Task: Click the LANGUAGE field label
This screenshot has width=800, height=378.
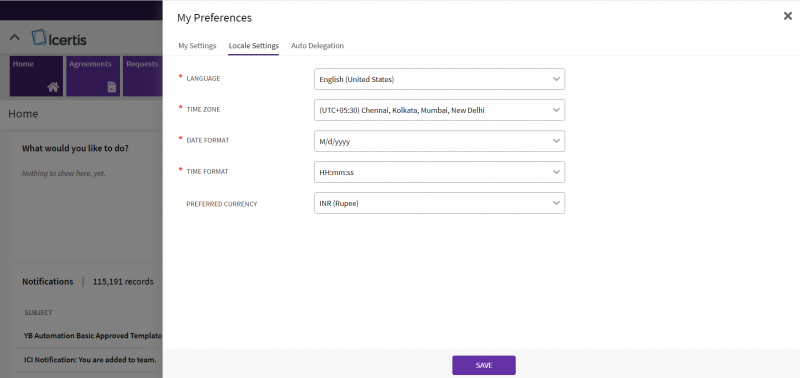Action: click(203, 79)
